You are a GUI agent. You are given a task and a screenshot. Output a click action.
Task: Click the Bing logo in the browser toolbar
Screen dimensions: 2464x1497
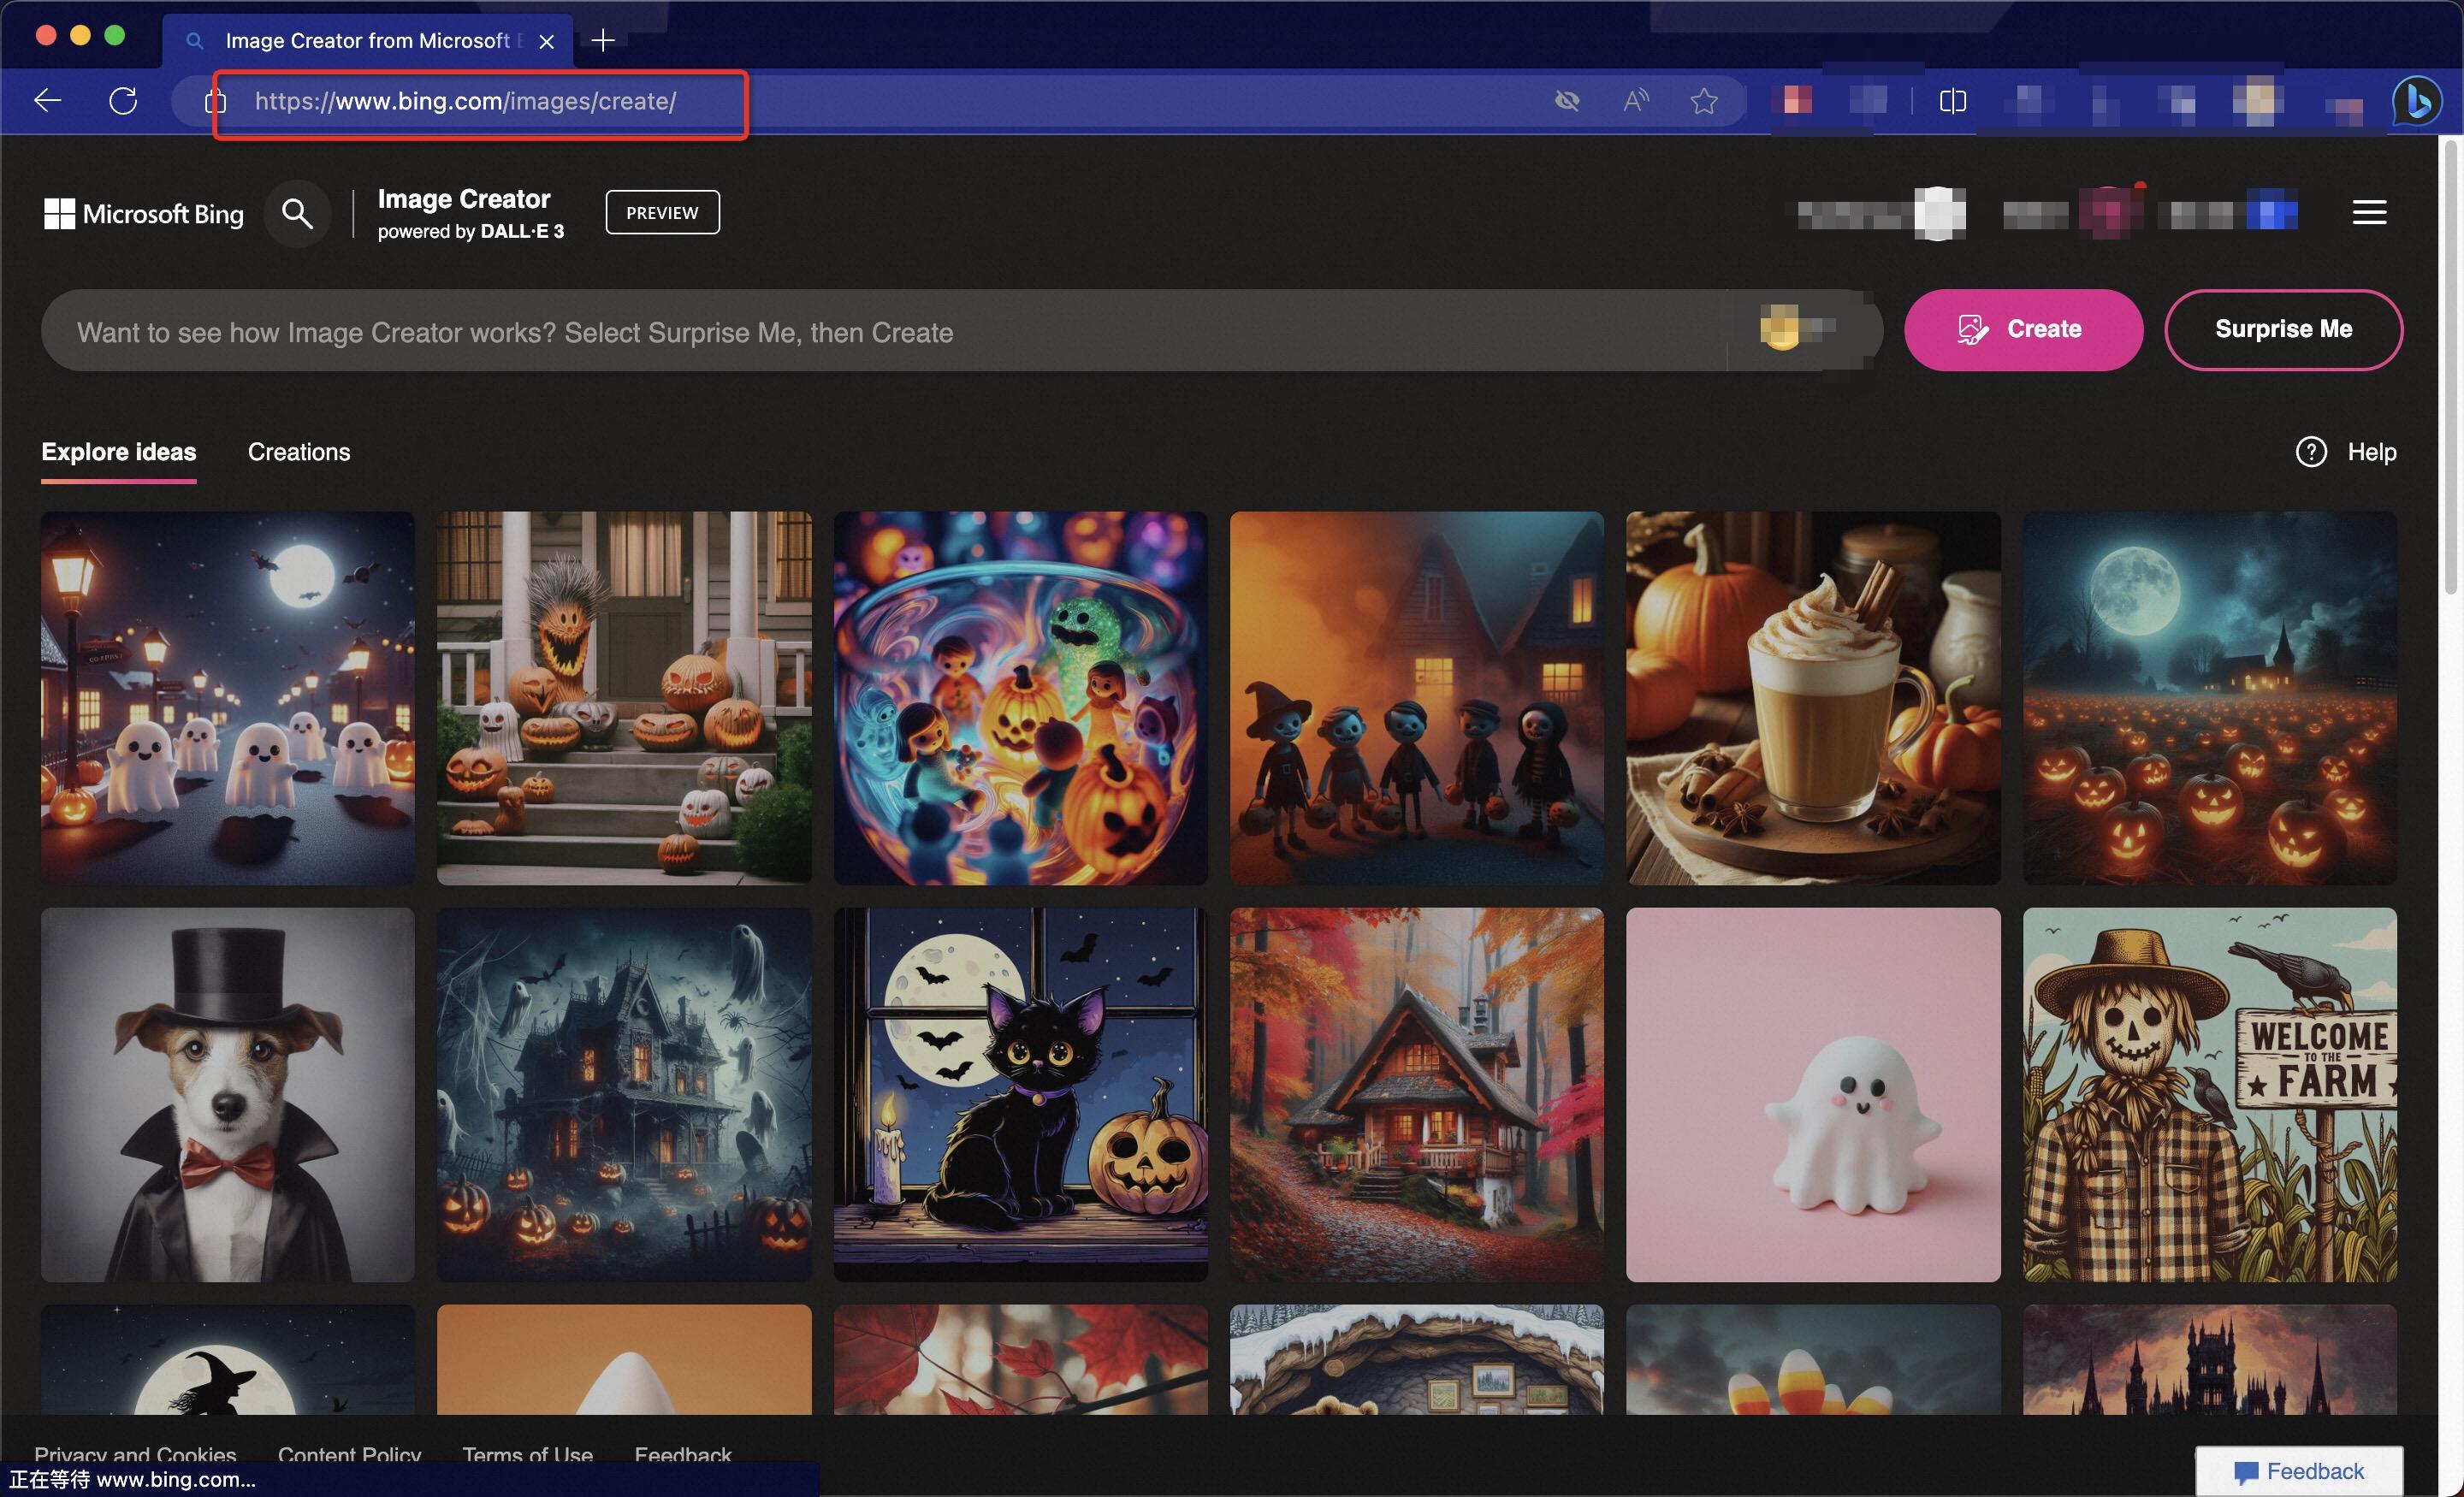[x=2417, y=100]
